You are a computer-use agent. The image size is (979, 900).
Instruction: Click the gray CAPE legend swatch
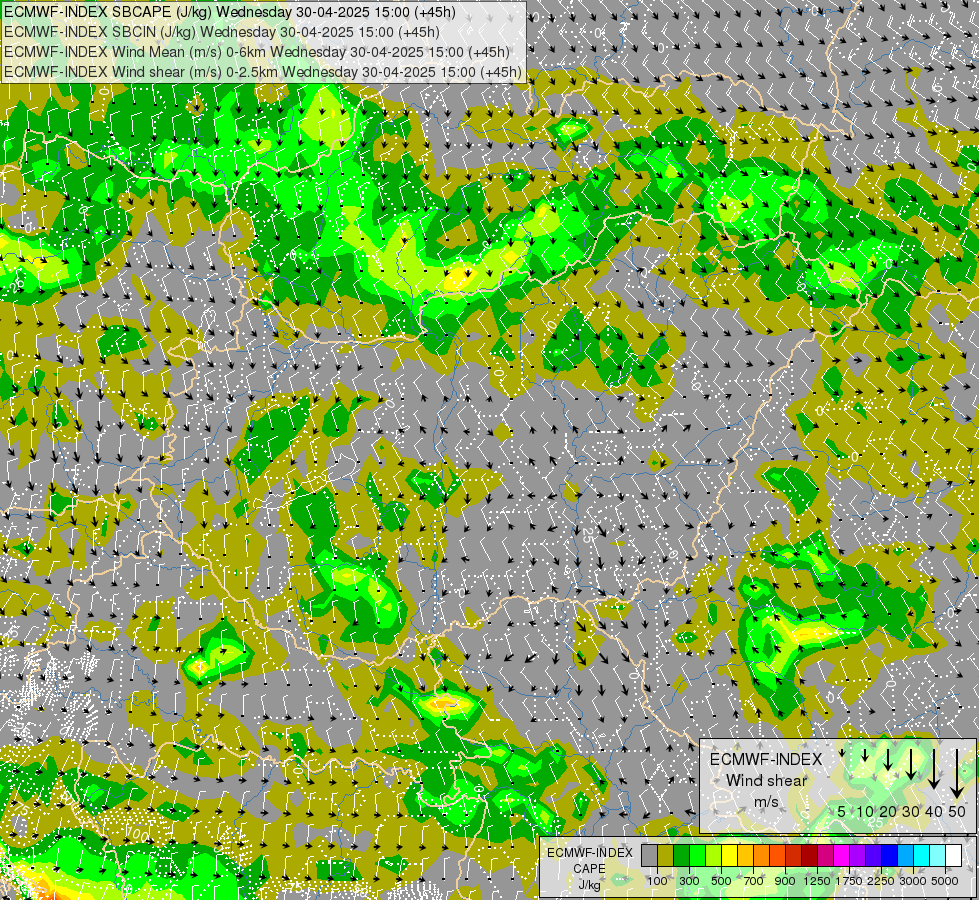(x=649, y=856)
